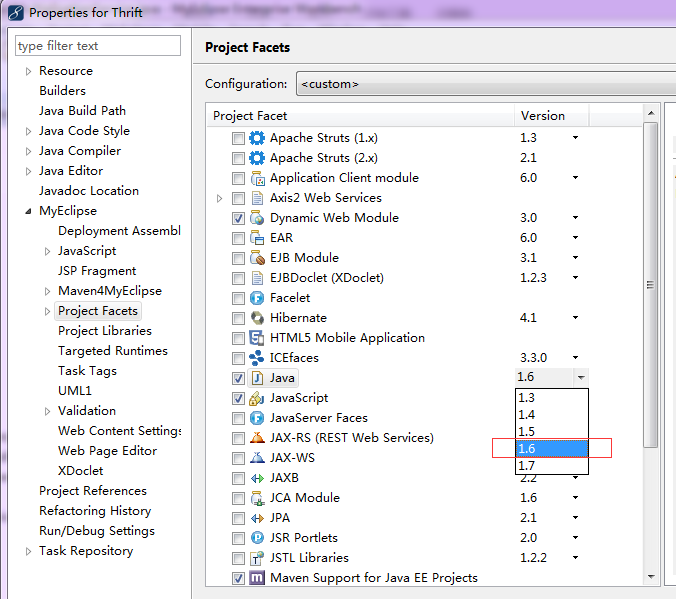Uncheck the JavaScript facet checkbox
The width and height of the screenshot is (676, 599).
[x=238, y=398]
